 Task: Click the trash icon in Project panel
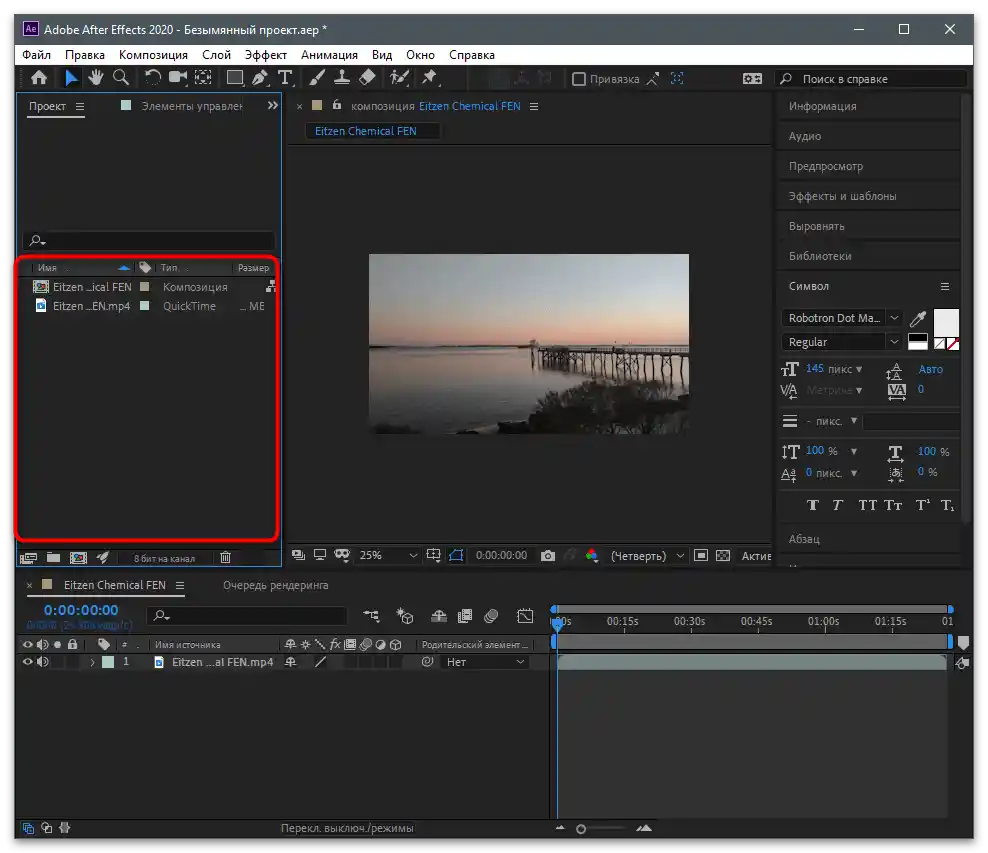pos(226,558)
